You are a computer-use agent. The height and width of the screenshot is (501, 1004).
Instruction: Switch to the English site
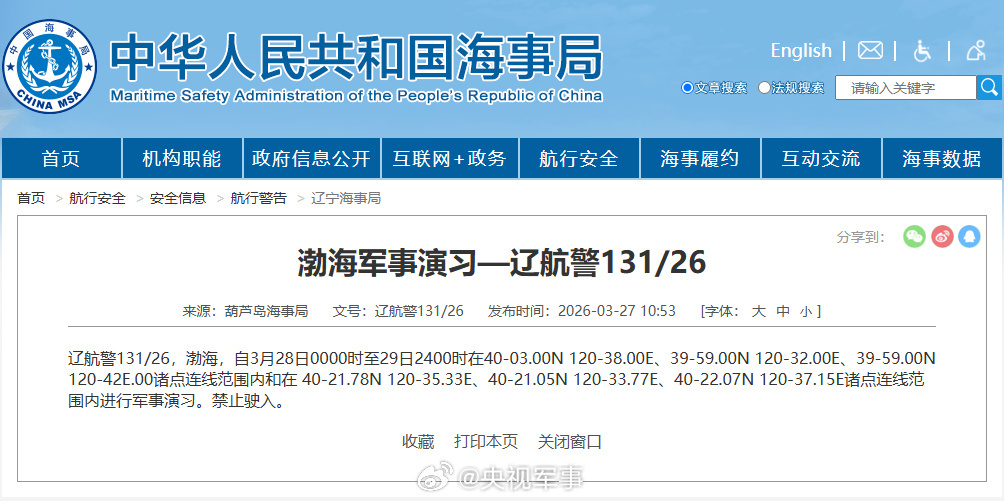(801, 51)
